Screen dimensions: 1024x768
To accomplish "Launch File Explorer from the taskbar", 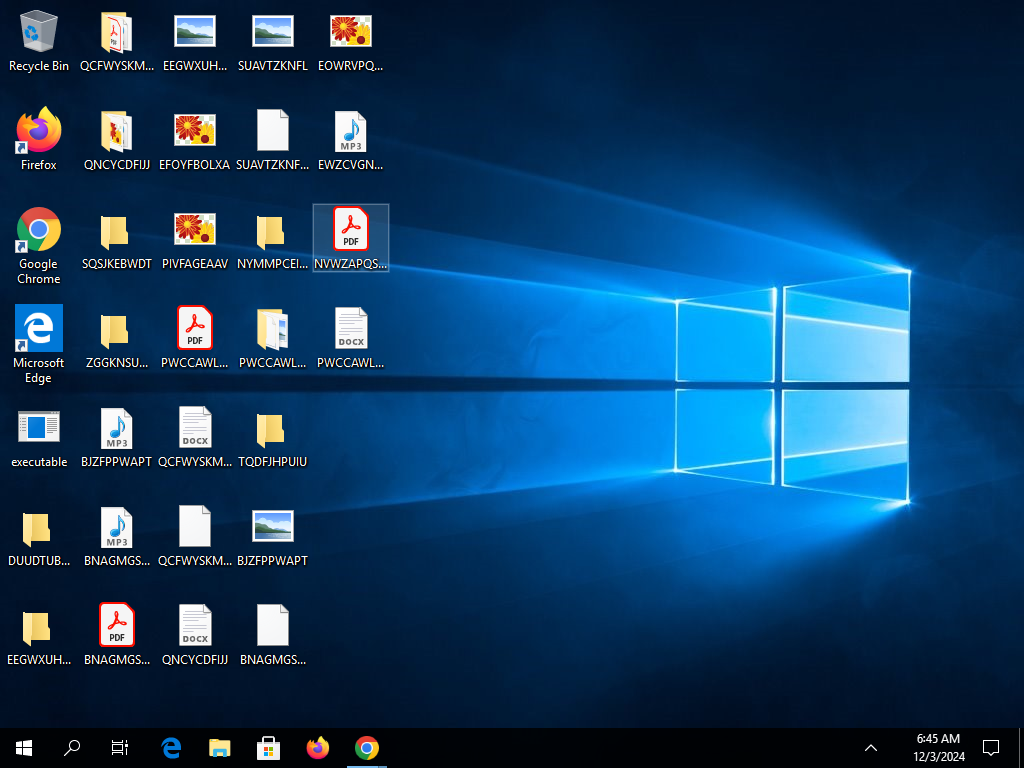I will tap(220, 747).
